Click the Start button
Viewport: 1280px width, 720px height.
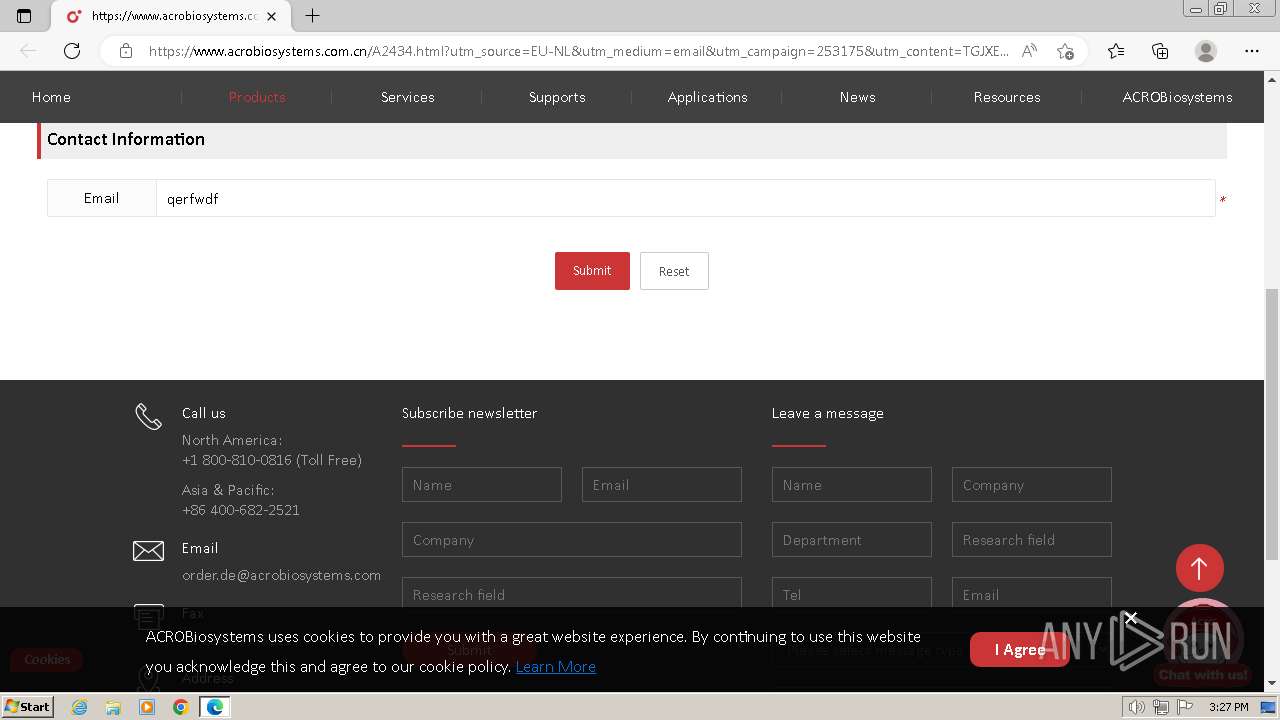pyautogui.click(x=28, y=707)
